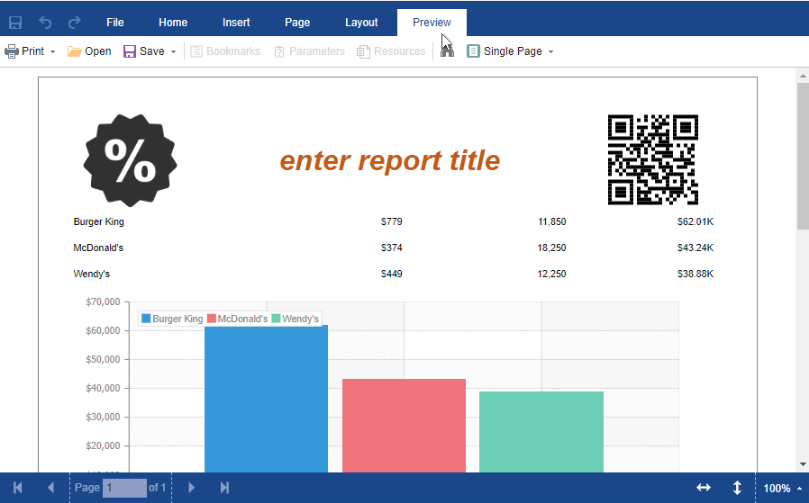Click the redo arrow icon
809x503 pixels.
pos(74,22)
